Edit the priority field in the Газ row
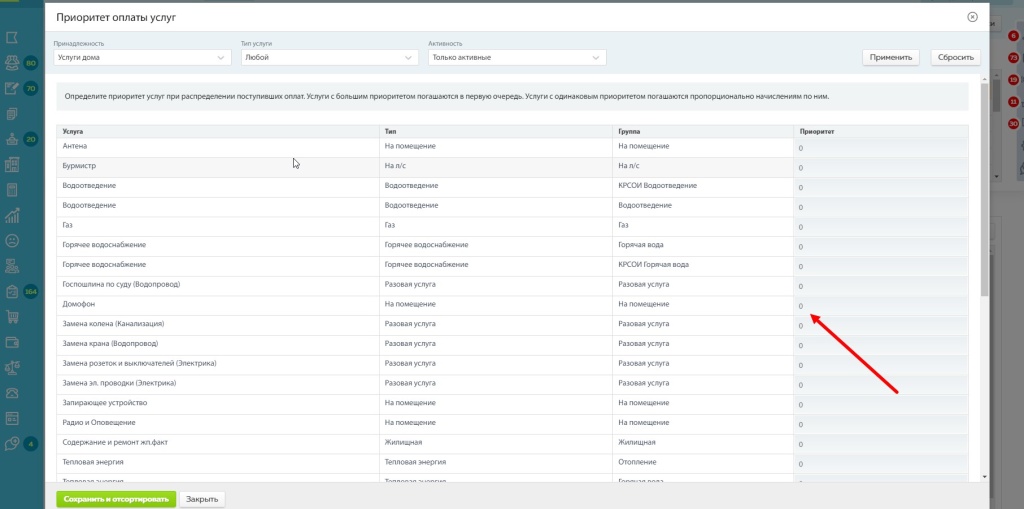The image size is (1024, 509). 881,227
